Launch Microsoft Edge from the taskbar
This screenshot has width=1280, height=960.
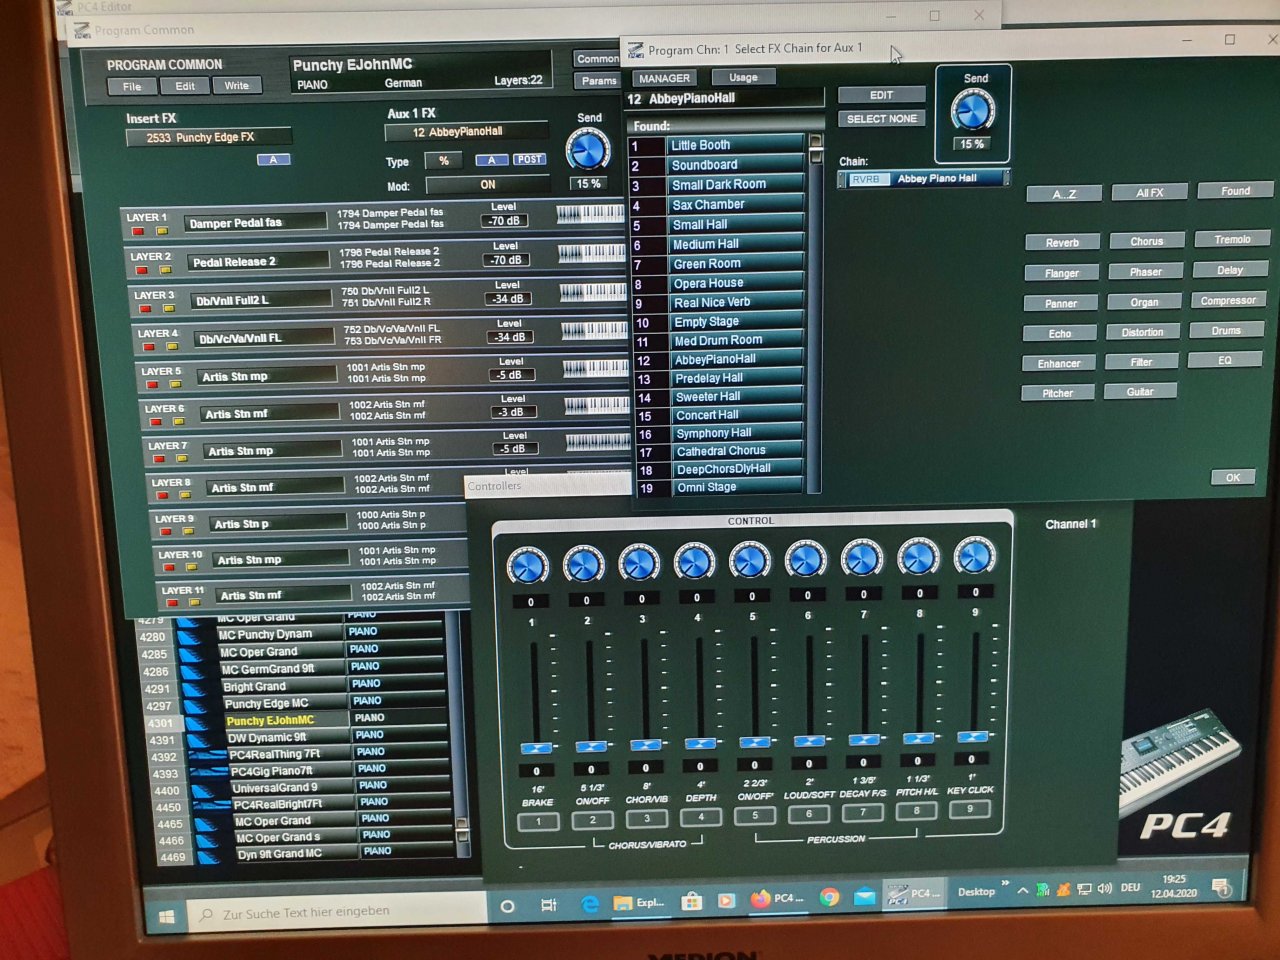(x=590, y=903)
